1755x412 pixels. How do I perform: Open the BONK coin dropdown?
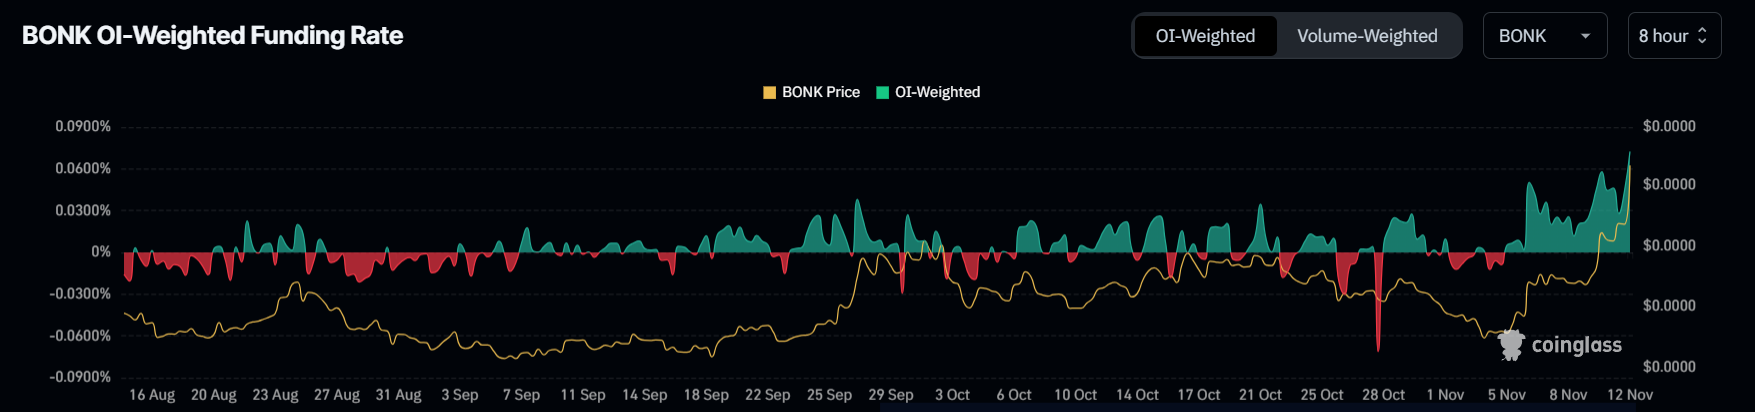click(x=1544, y=36)
